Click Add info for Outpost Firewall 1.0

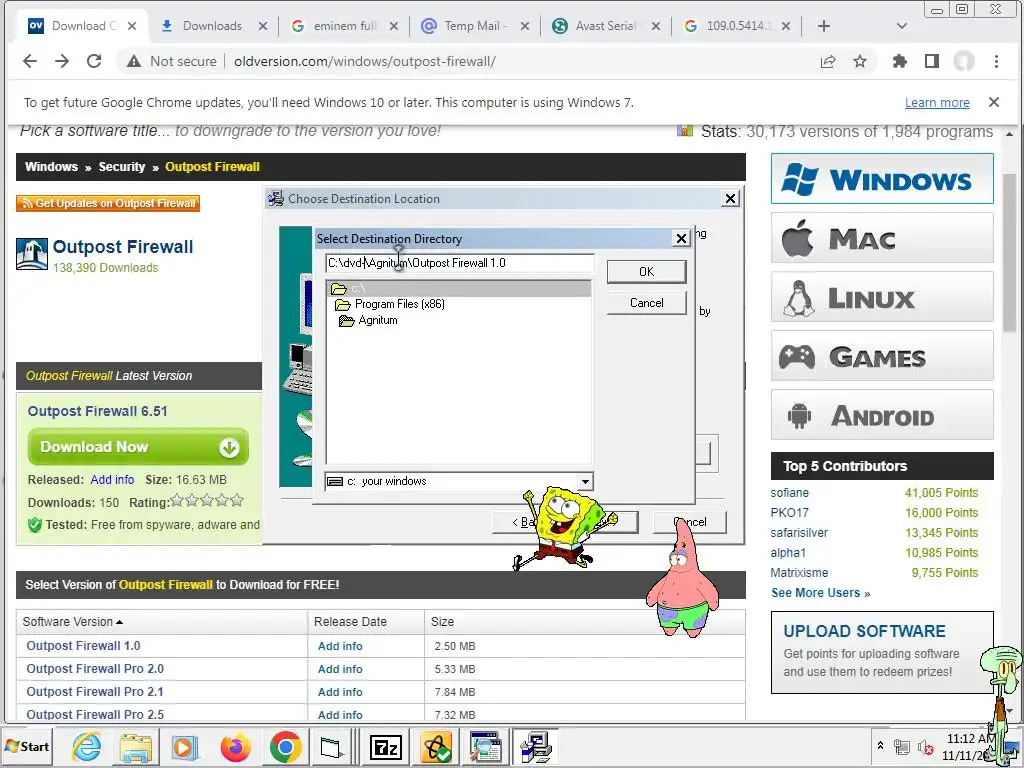coord(340,646)
